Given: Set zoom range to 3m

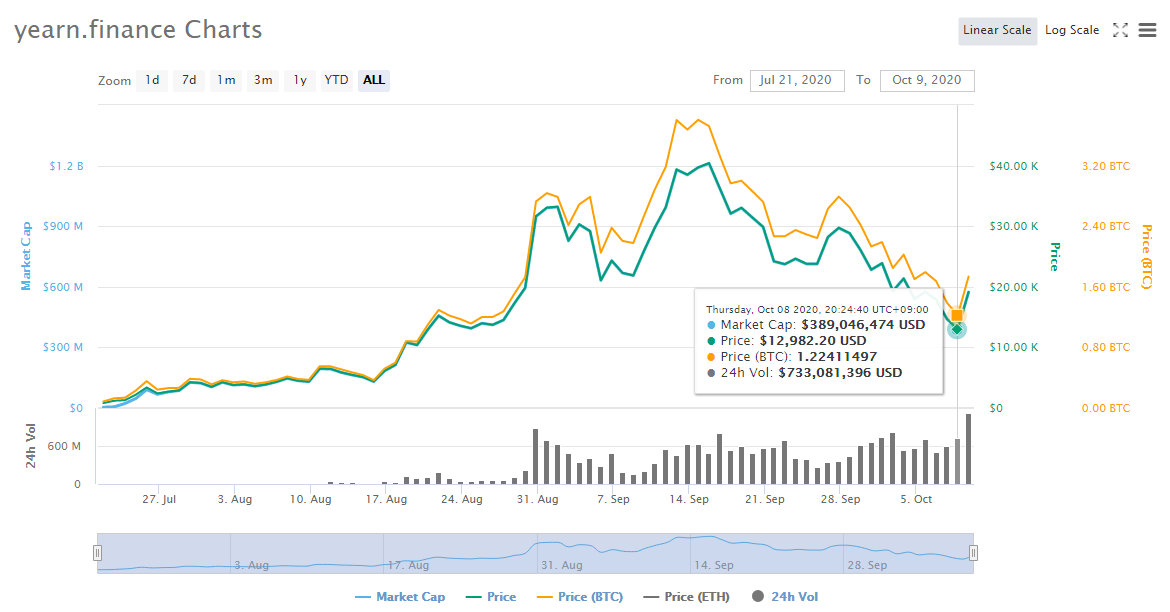Looking at the screenshot, I should (x=263, y=80).
